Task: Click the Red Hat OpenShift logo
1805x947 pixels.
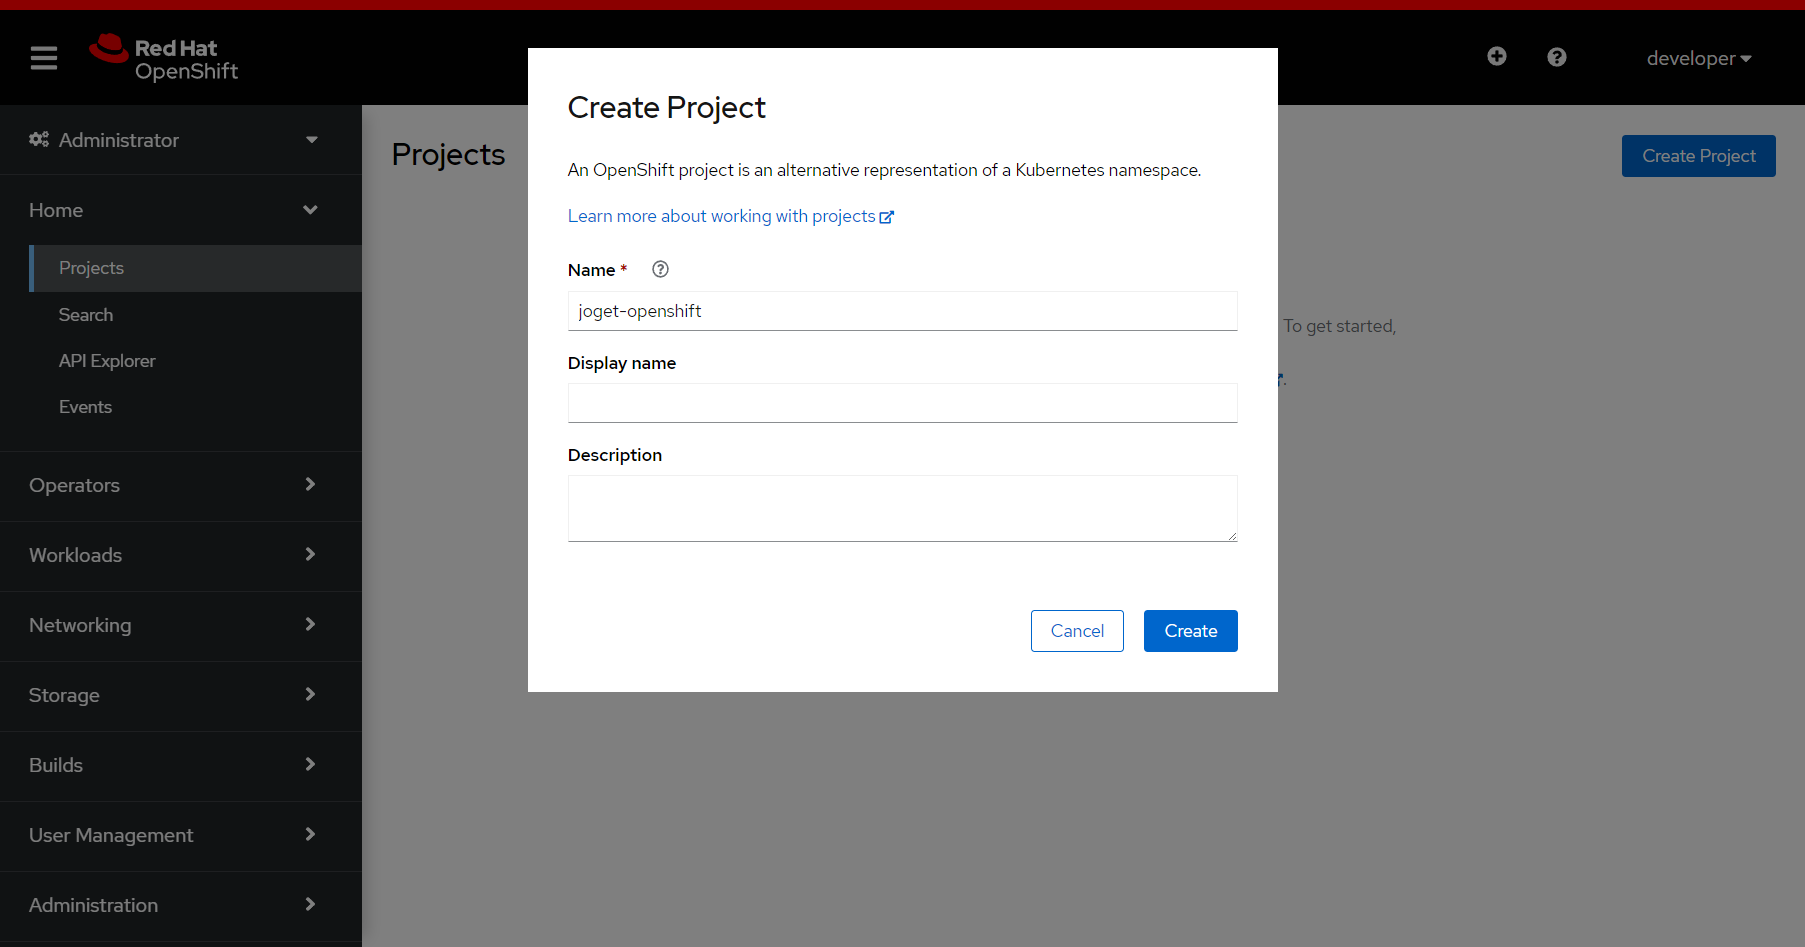Action: tap(164, 59)
